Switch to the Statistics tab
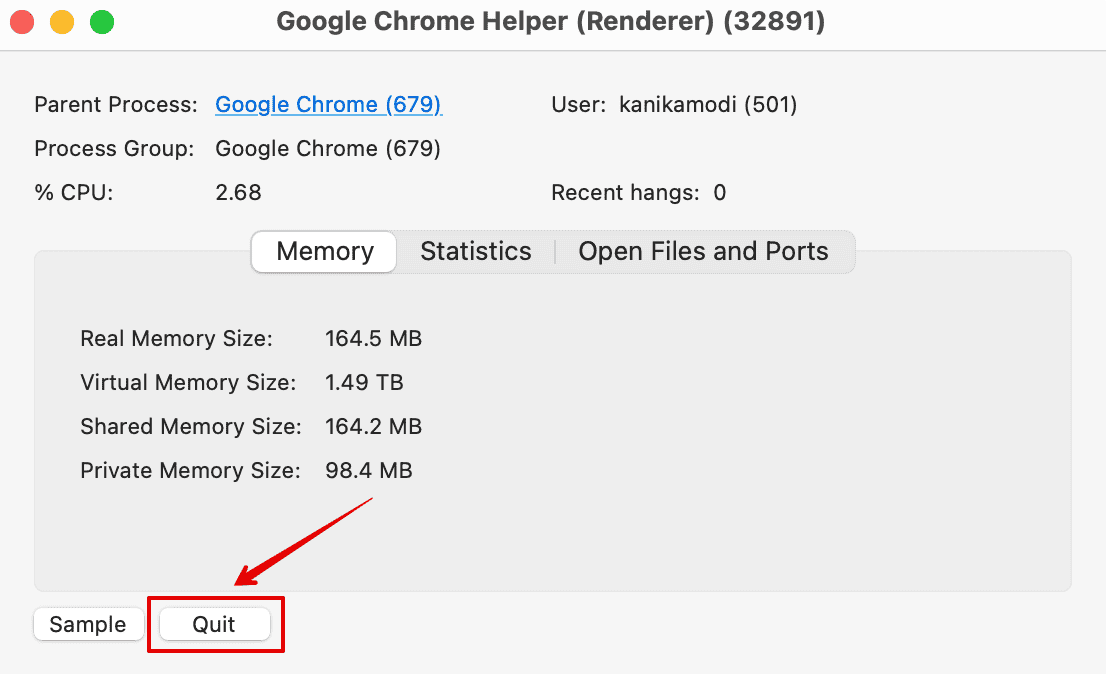1106x674 pixels. click(475, 251)
